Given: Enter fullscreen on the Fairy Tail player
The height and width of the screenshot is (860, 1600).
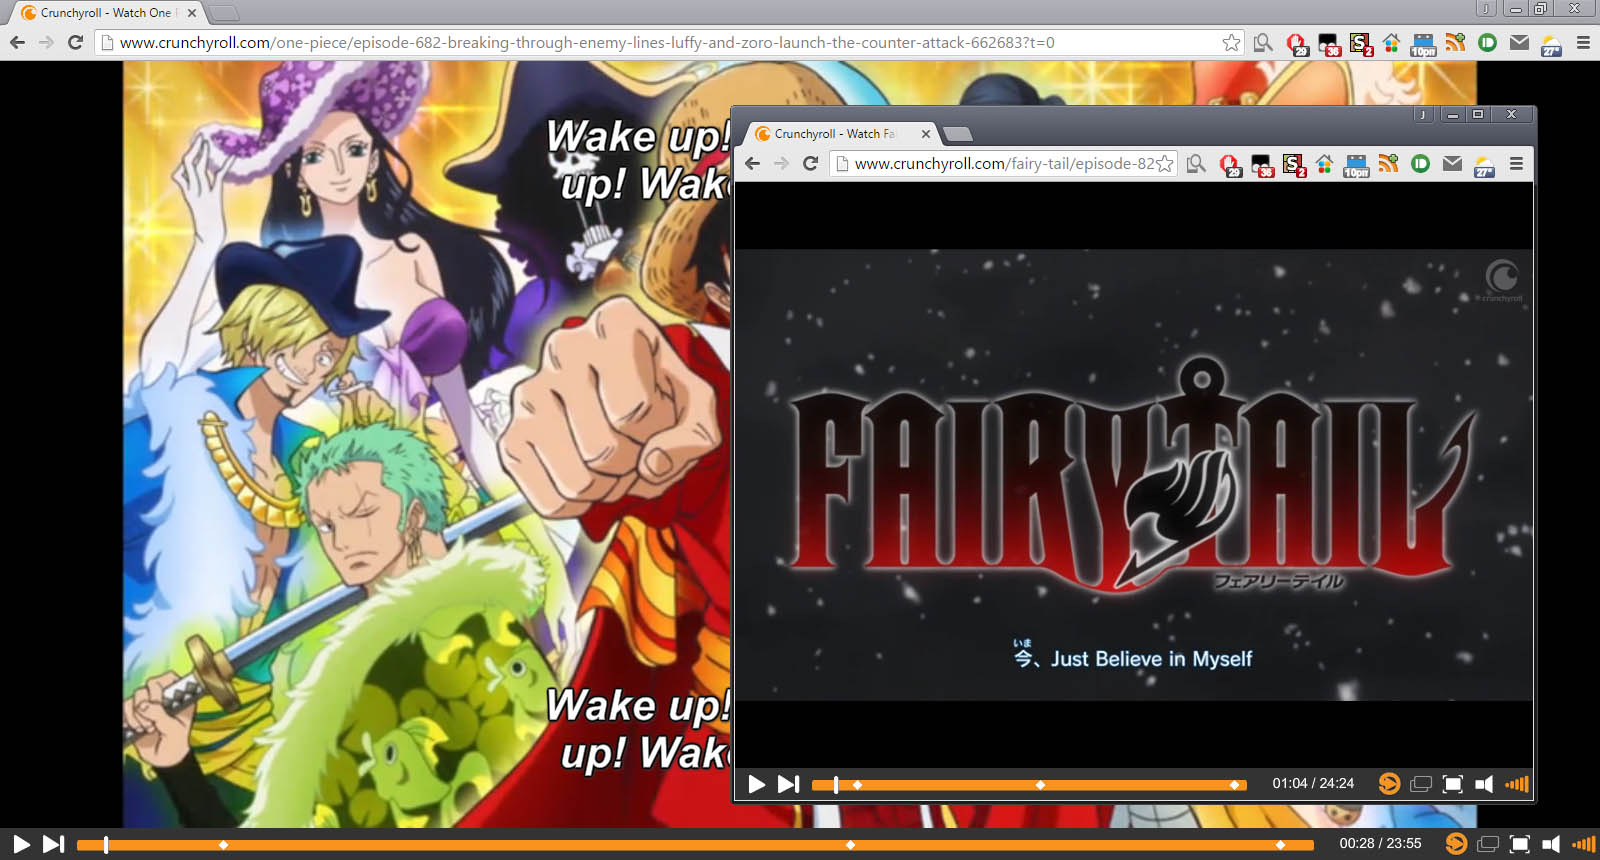Looking at the screenshot, I should (1453, 784).
